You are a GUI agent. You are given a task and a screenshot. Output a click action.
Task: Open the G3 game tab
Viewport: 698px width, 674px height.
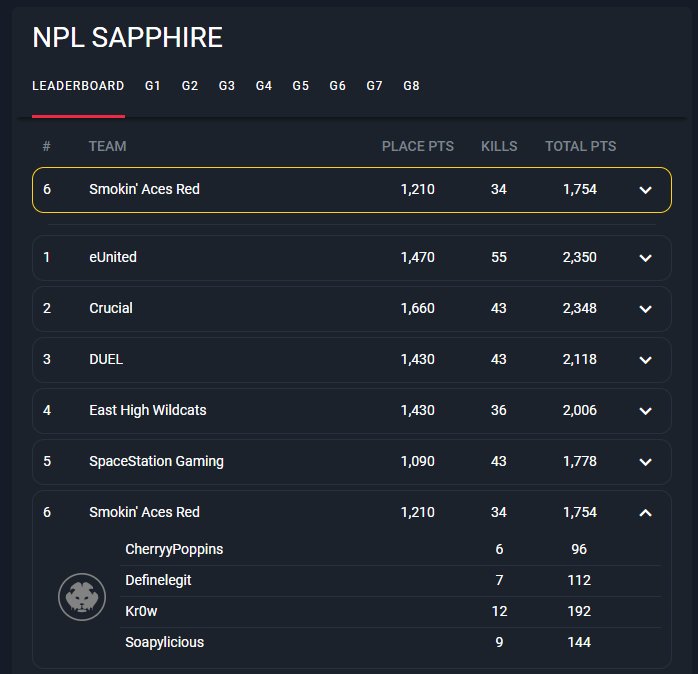[227, 85]
